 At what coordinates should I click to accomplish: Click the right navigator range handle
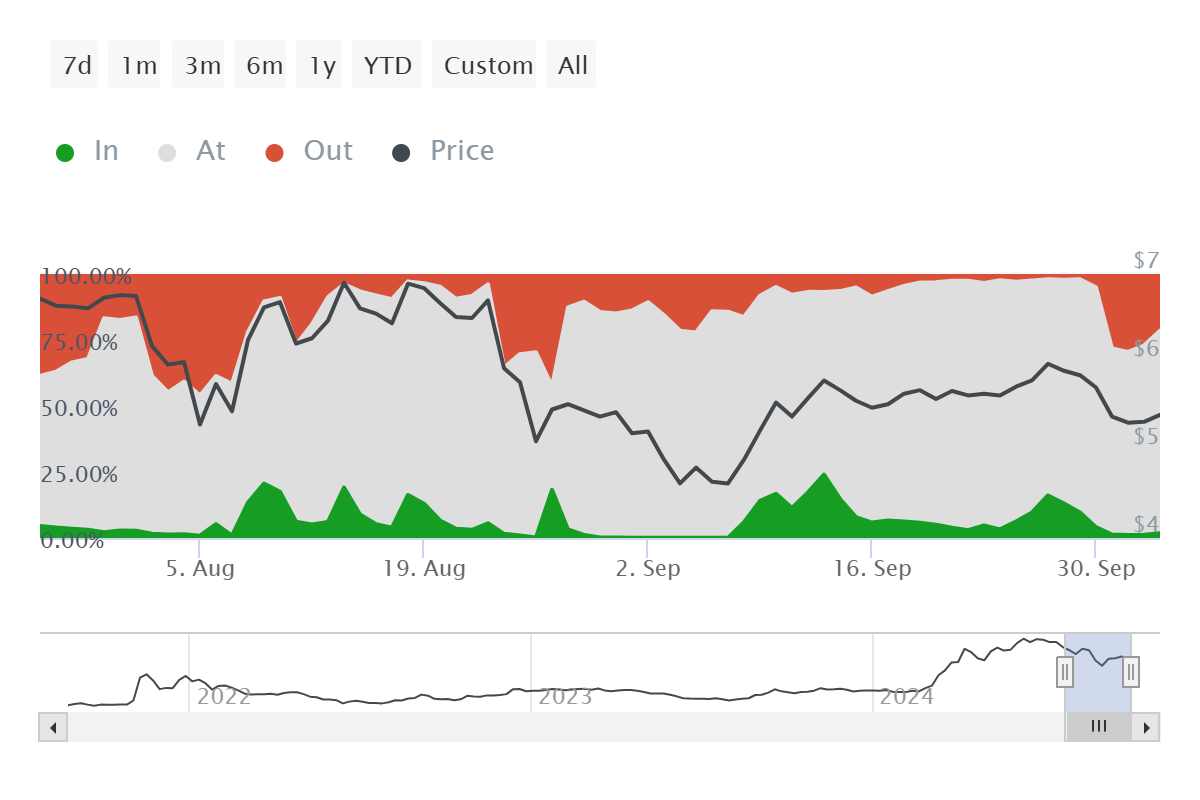(x=1131, y=672)
